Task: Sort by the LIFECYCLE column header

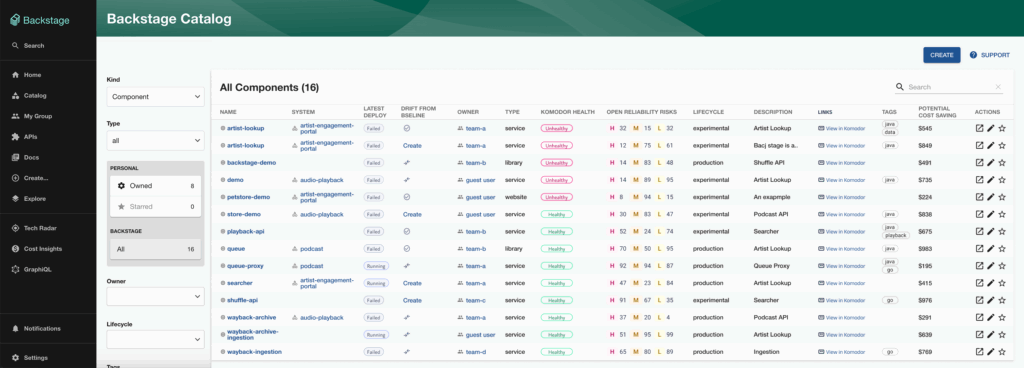Action: [x=709, y=112]
